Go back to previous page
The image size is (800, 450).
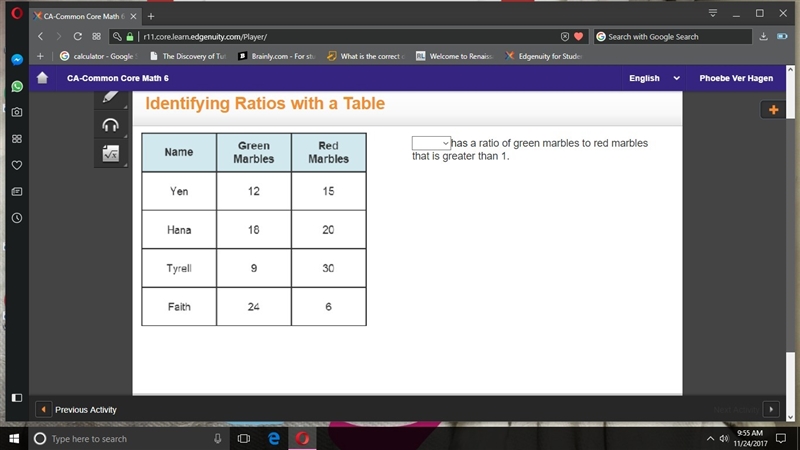[41, 37]
